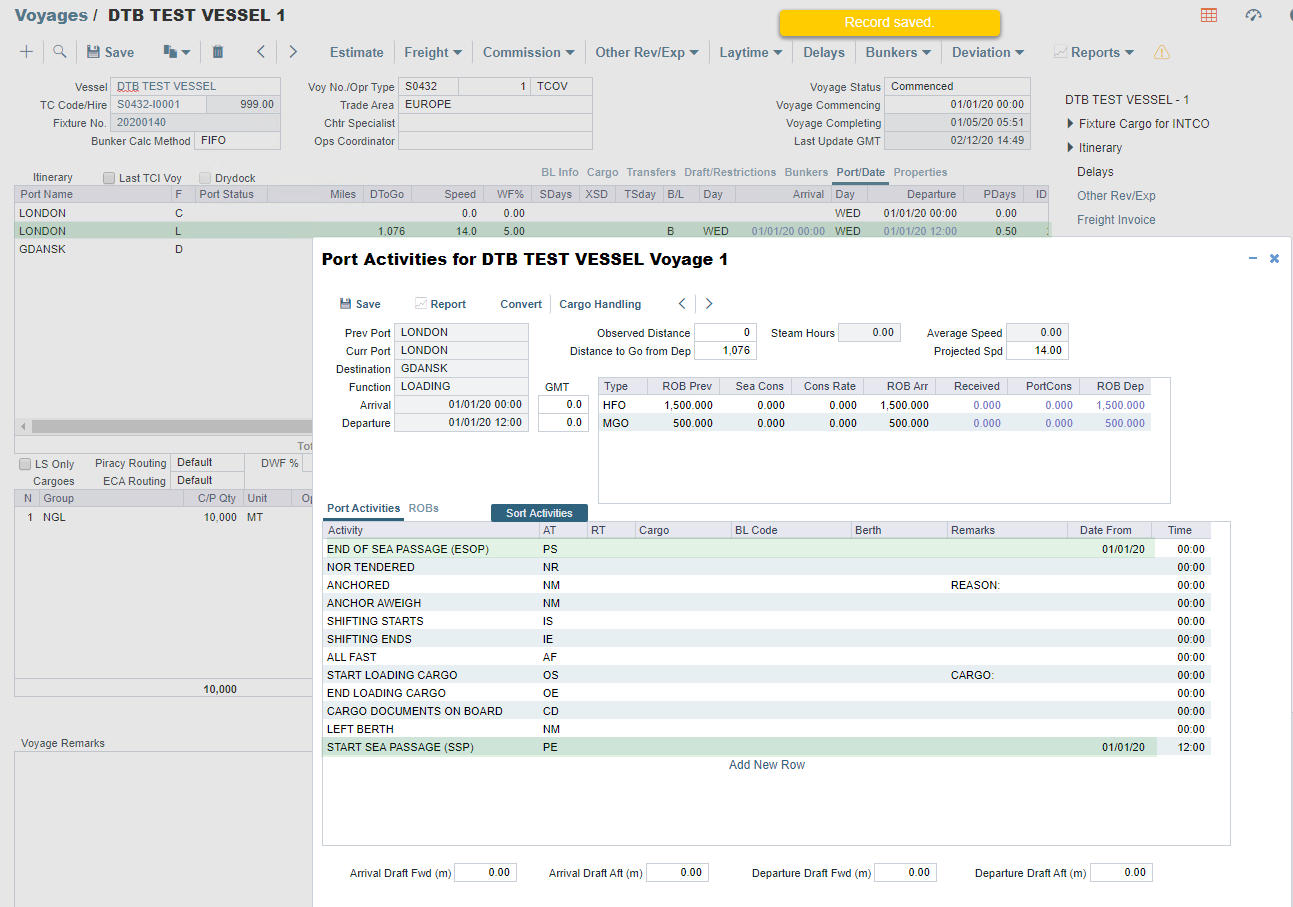
Task: Enable the Last TCI Voy checkbox
Action: point(110,178)
